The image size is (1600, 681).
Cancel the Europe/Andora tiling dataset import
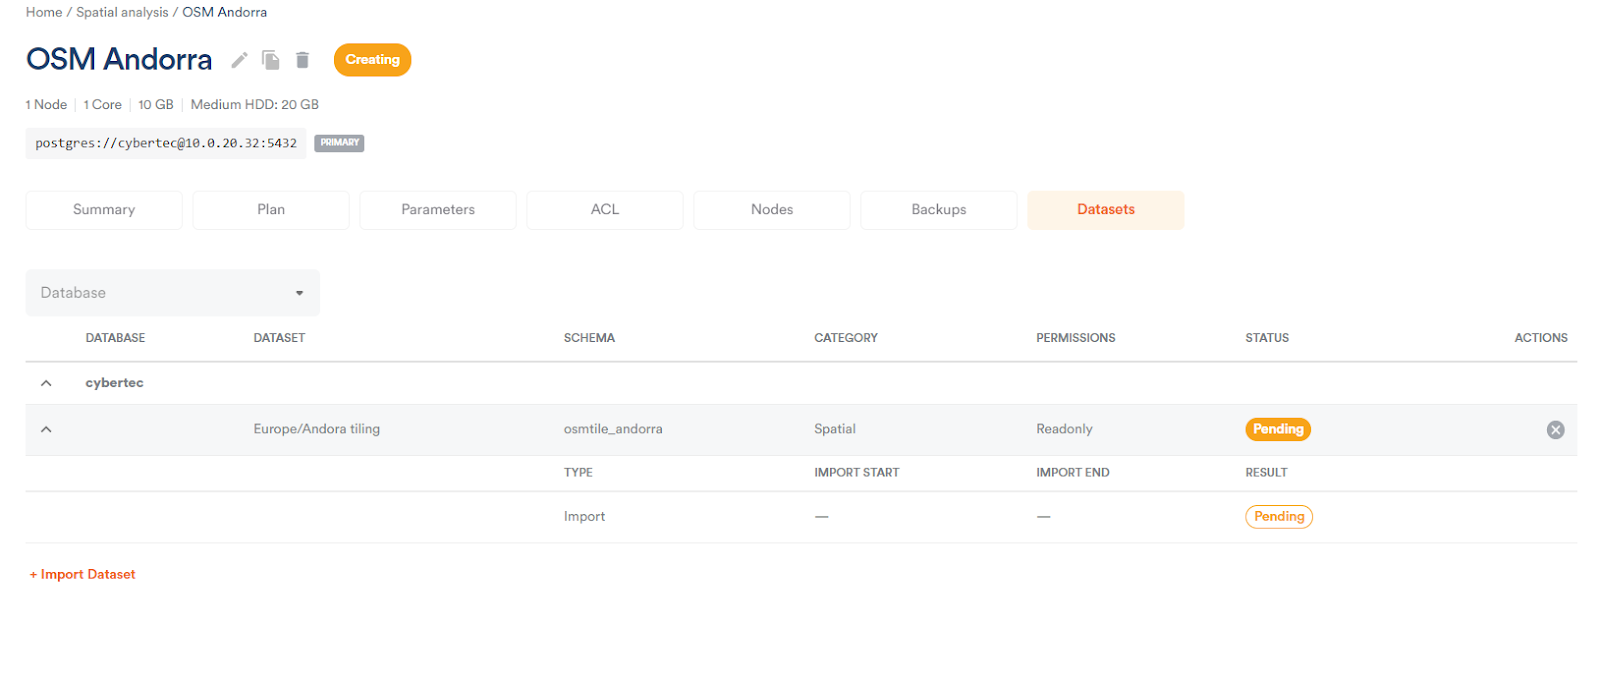(1555, 430)
